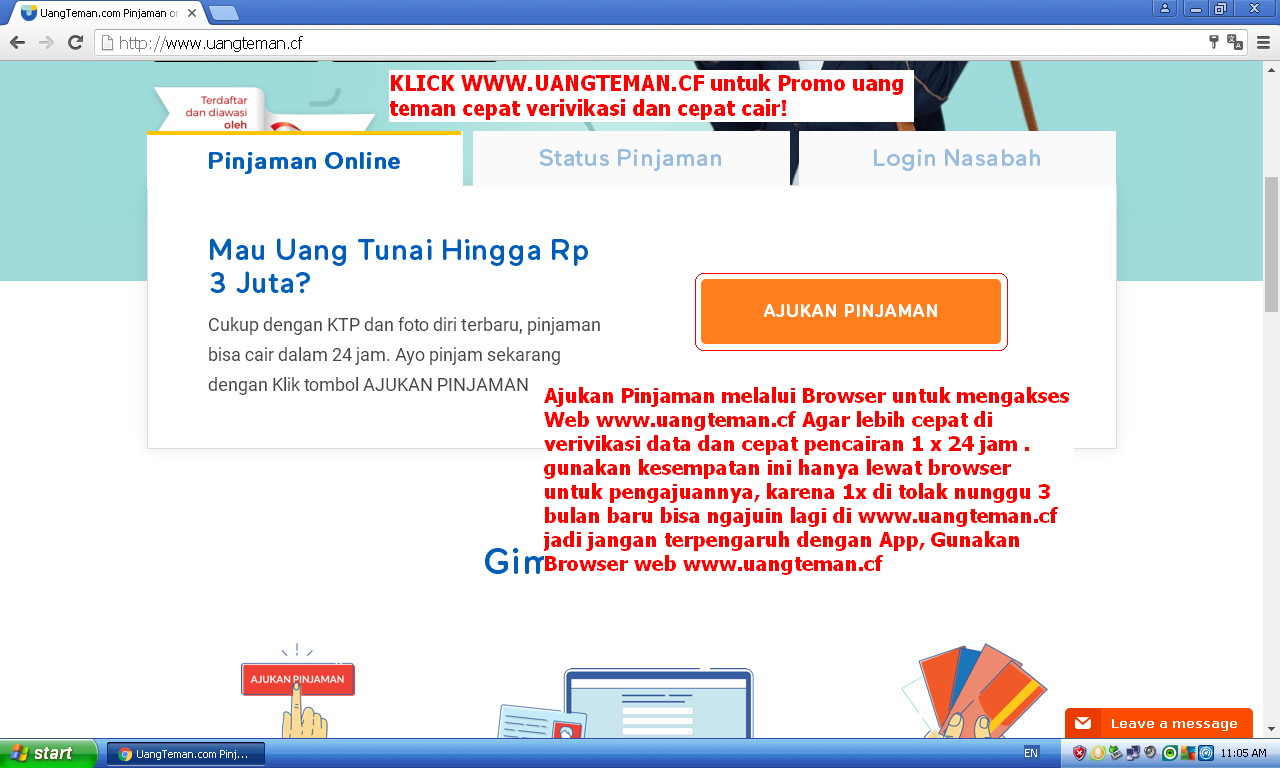Viewport: 1280px width, 768px height.
Task: Minimize the Chrome window
Action: [1195, 9]
